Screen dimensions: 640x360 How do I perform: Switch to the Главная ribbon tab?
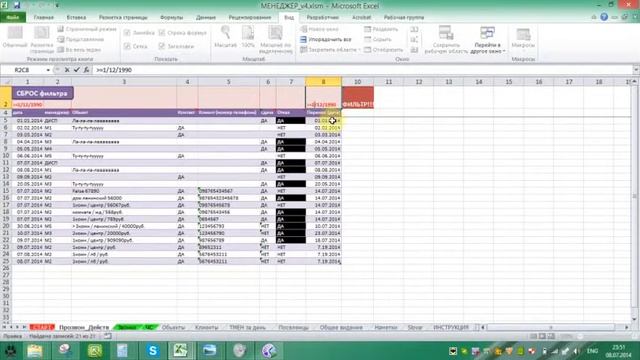(x=44, y=18)
